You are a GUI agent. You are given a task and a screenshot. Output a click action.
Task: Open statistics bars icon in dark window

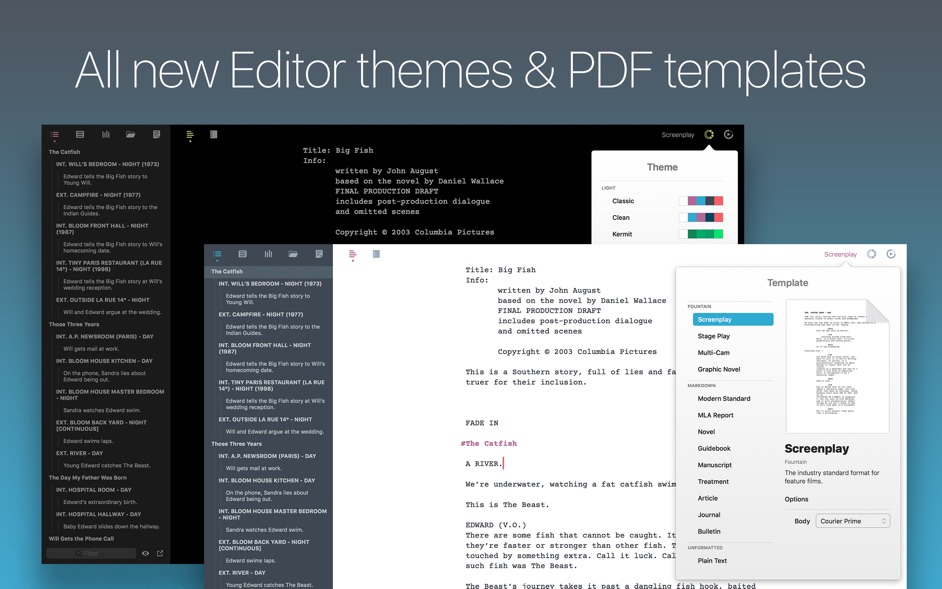106,135
